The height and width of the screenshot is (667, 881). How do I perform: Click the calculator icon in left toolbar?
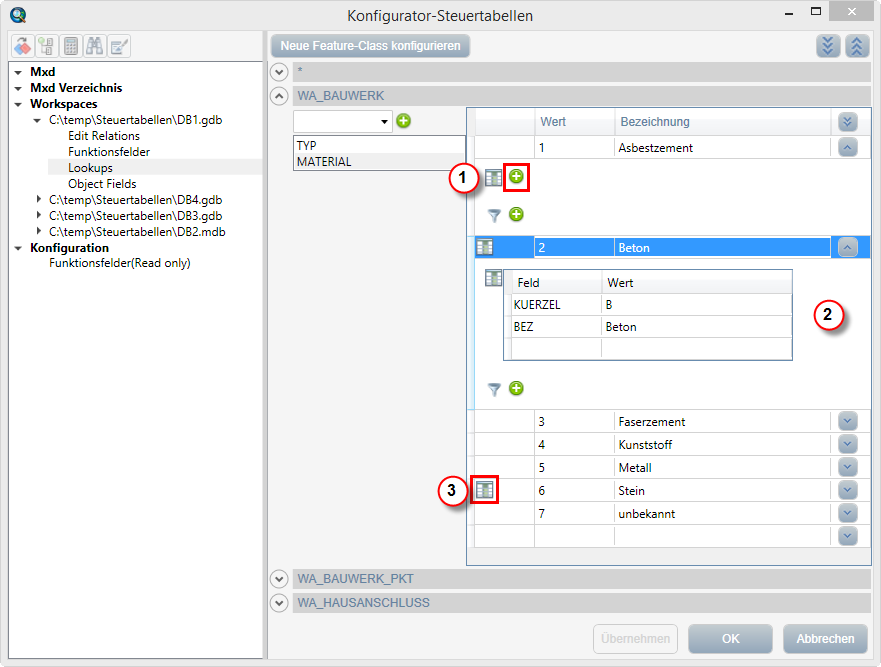click(x=71, y=46)
